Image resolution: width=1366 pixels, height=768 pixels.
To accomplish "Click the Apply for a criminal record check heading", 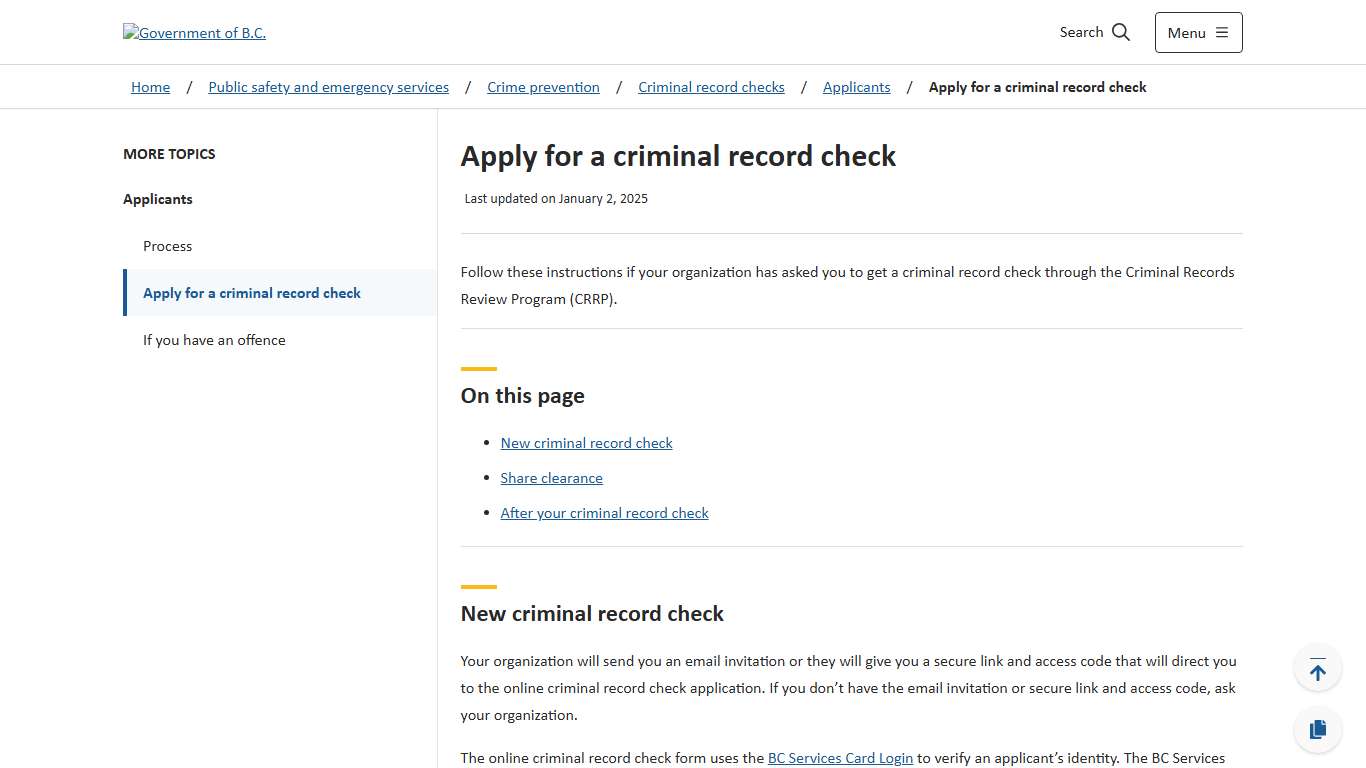I will 678,156.
